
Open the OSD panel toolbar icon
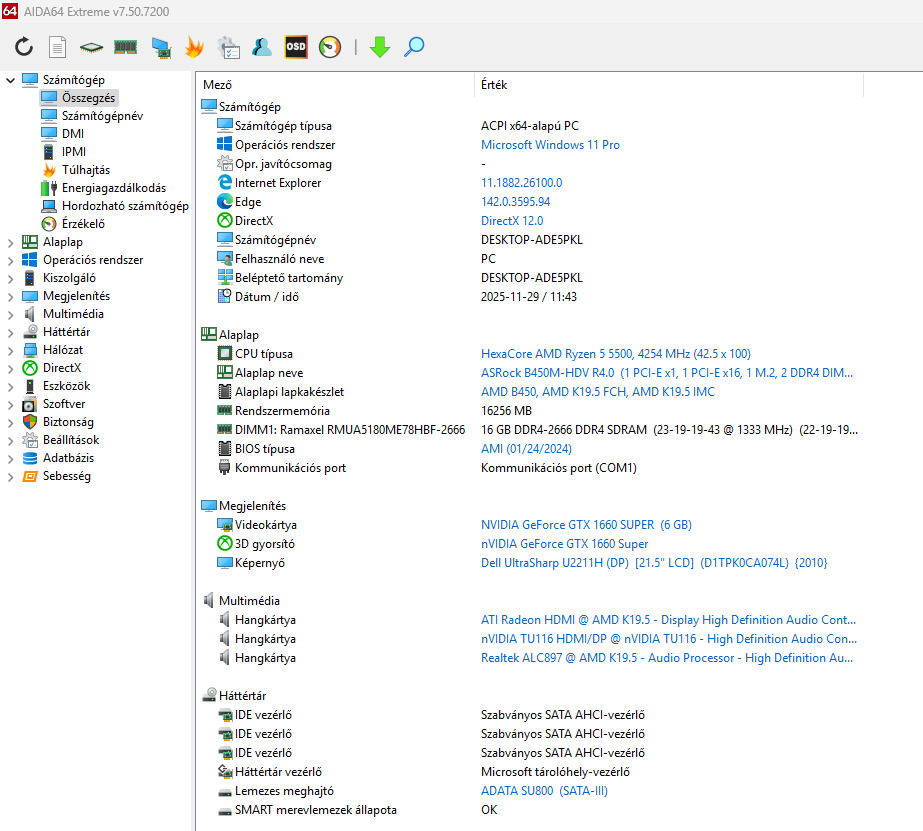296,46
